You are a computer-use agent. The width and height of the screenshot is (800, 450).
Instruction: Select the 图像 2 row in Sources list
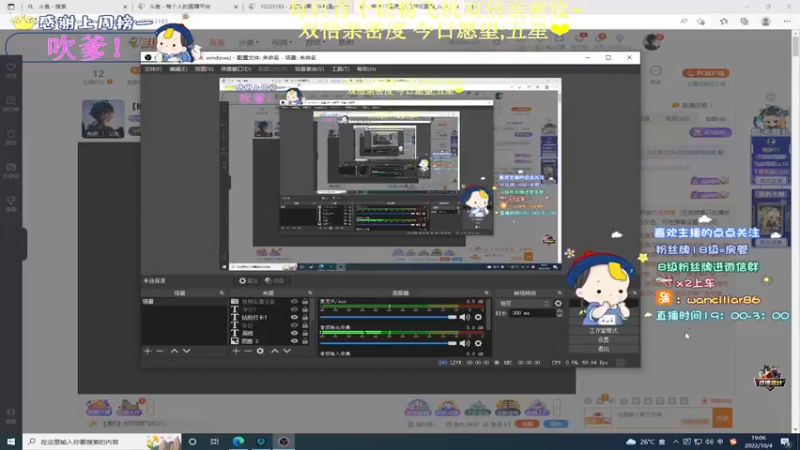(x=269, y=341)
